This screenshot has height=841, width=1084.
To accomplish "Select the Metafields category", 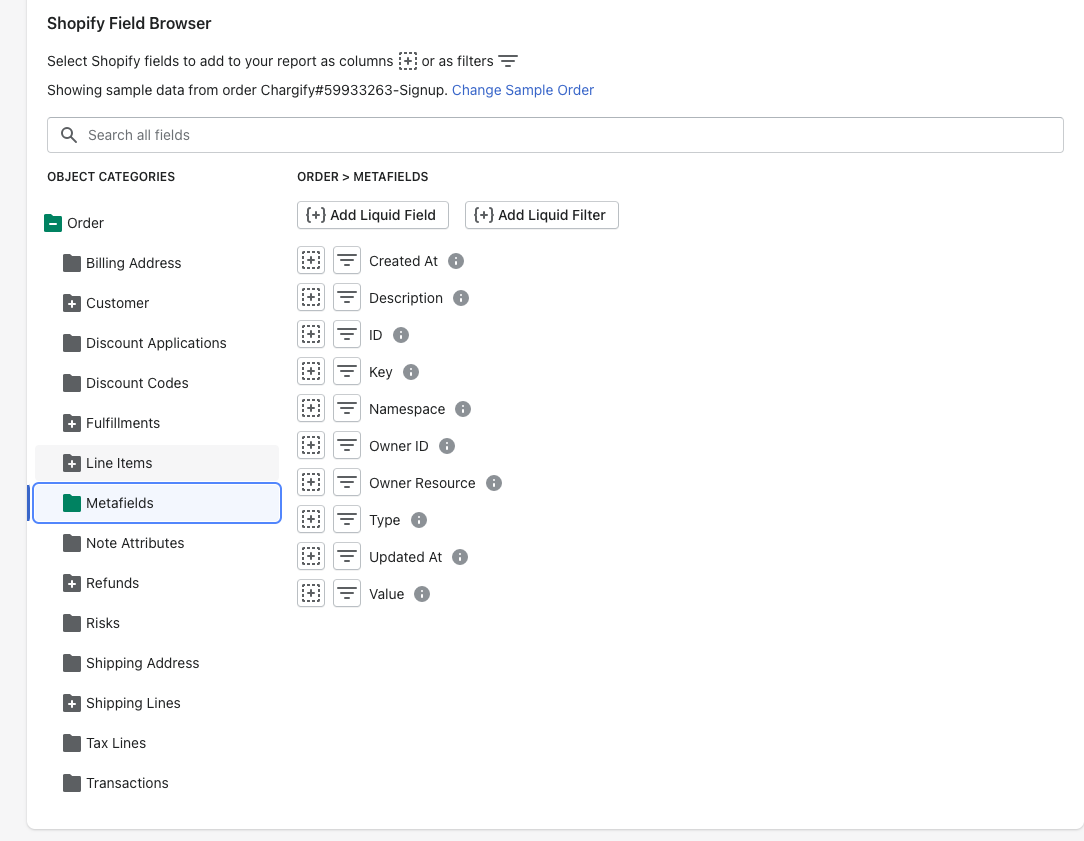I will 157,503.
